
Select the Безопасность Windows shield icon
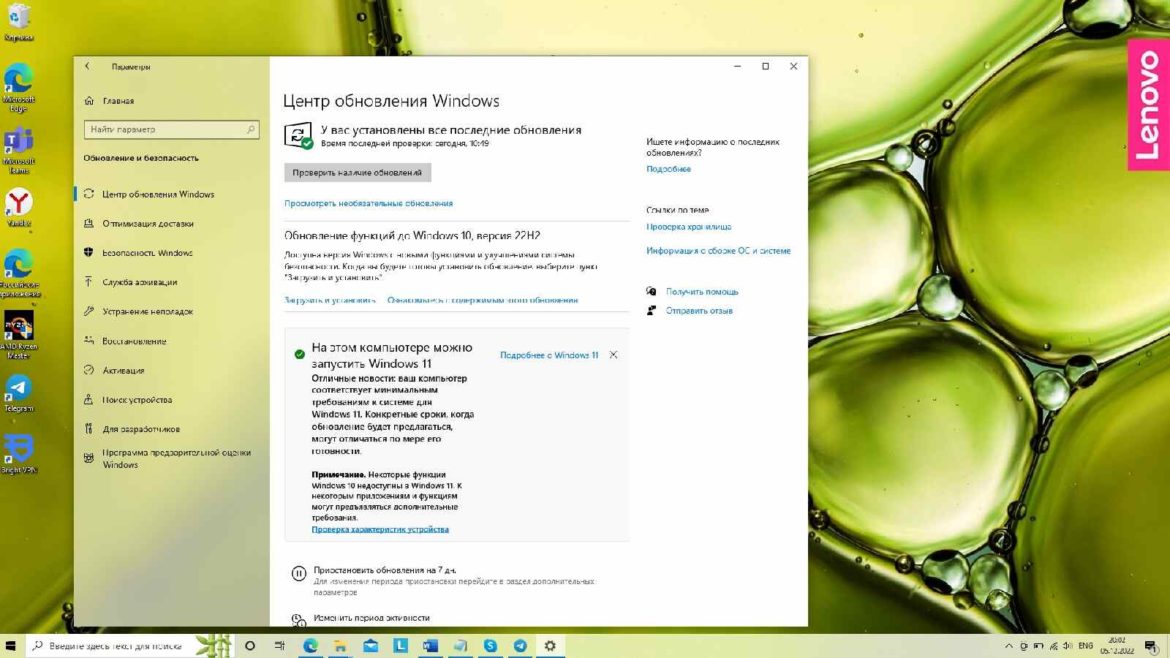pyautogui.click(x=88, y=252)
